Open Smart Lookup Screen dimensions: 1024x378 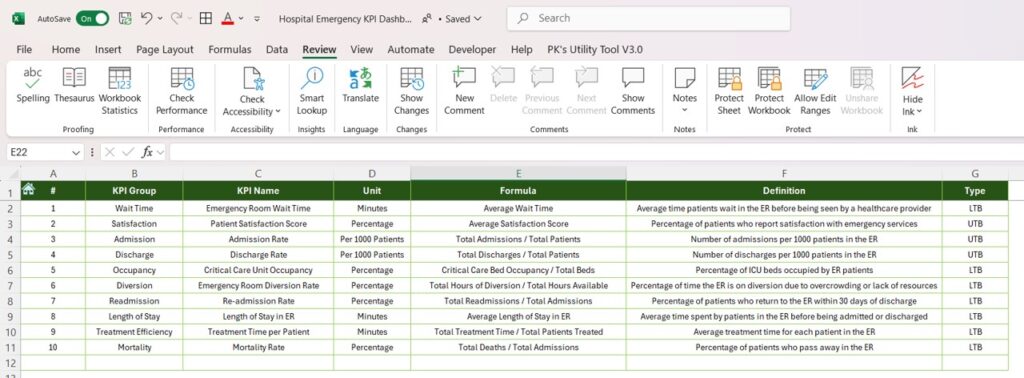coord(312,91)
